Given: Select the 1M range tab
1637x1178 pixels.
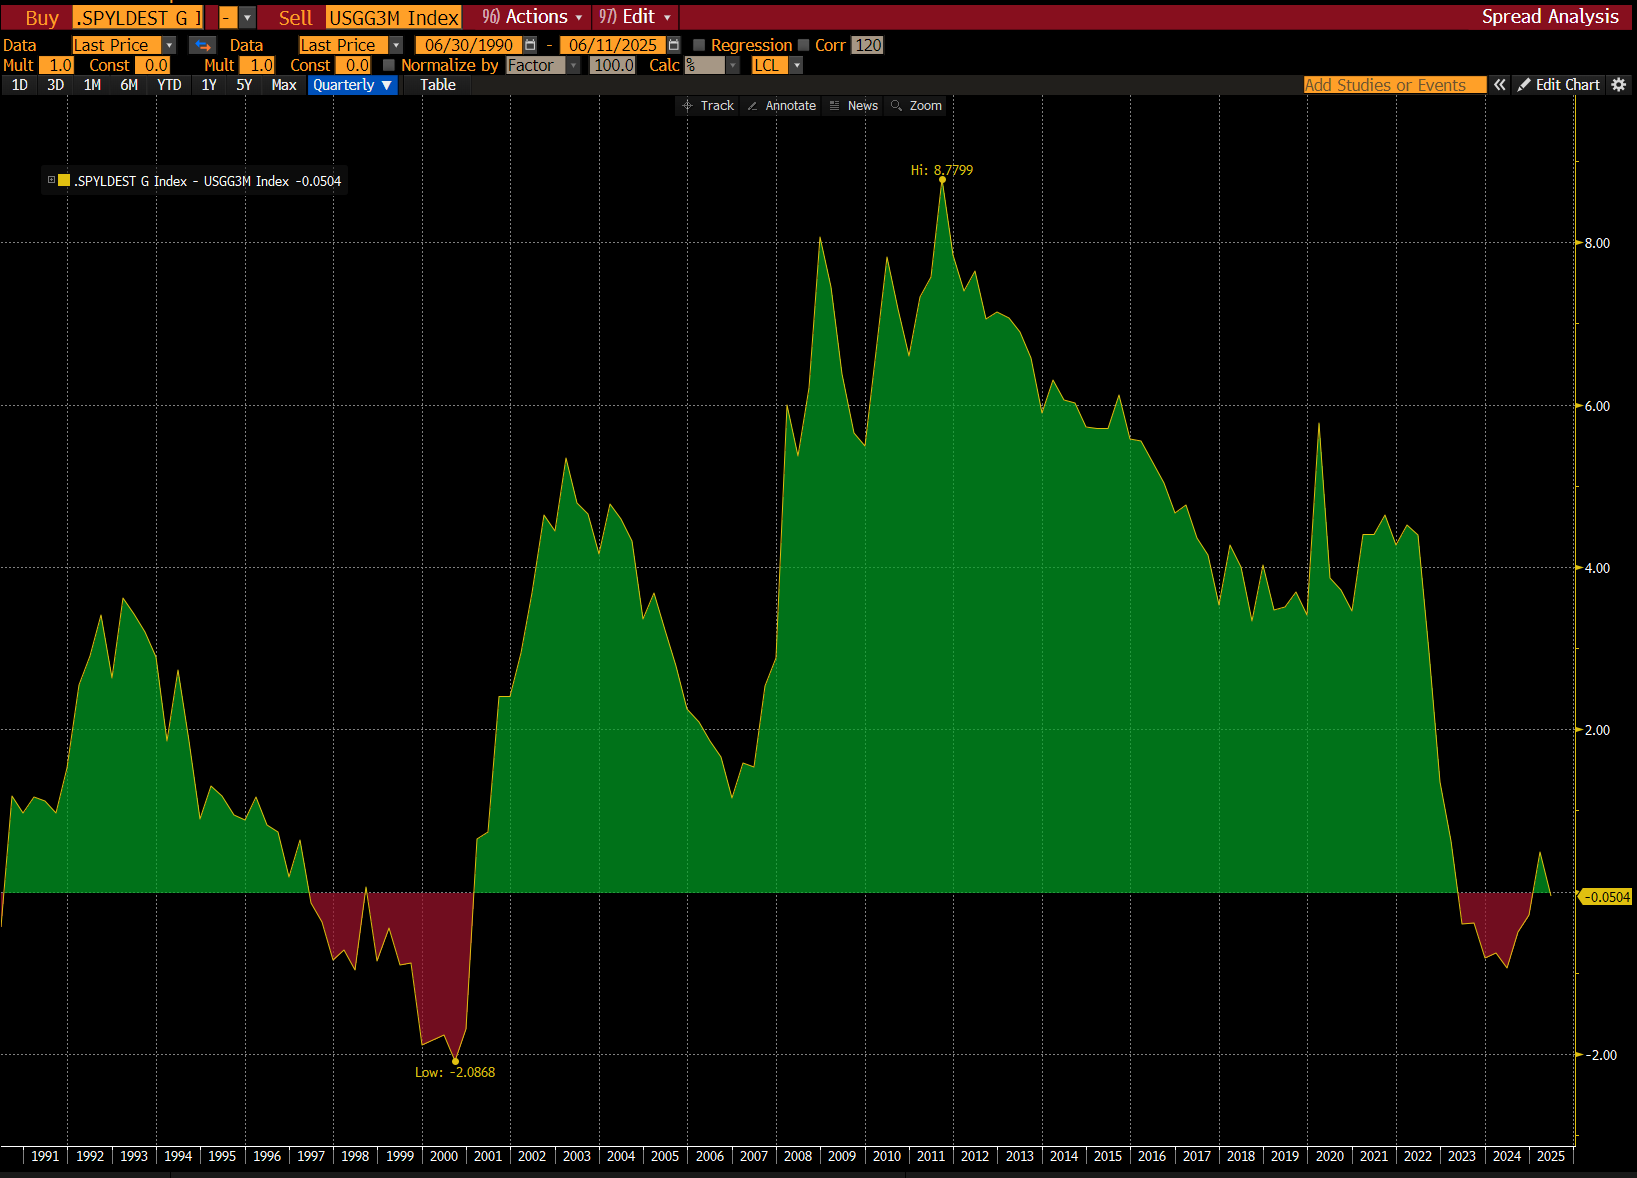Looking at the screenshot, I should [x=92, y=85].
